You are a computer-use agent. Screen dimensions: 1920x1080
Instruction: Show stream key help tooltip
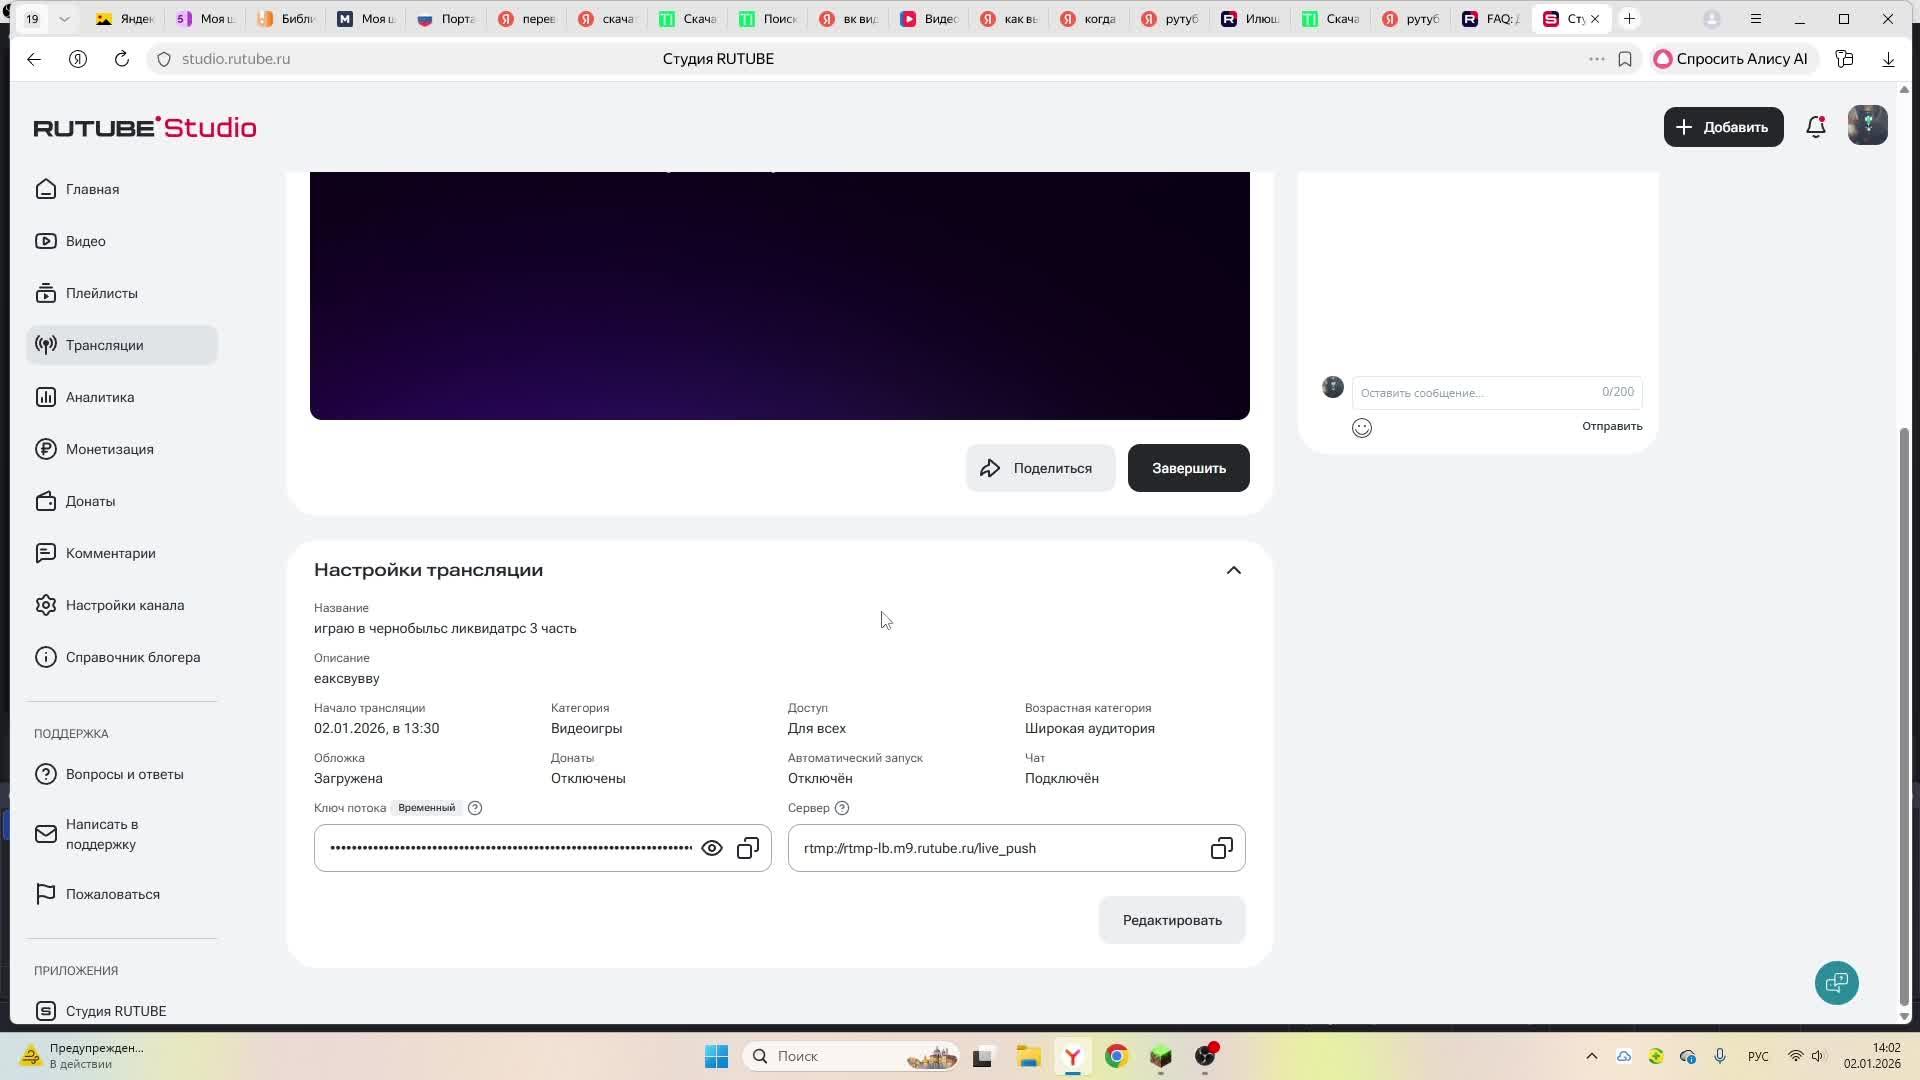pyautogui.click(x=475, y=808)
